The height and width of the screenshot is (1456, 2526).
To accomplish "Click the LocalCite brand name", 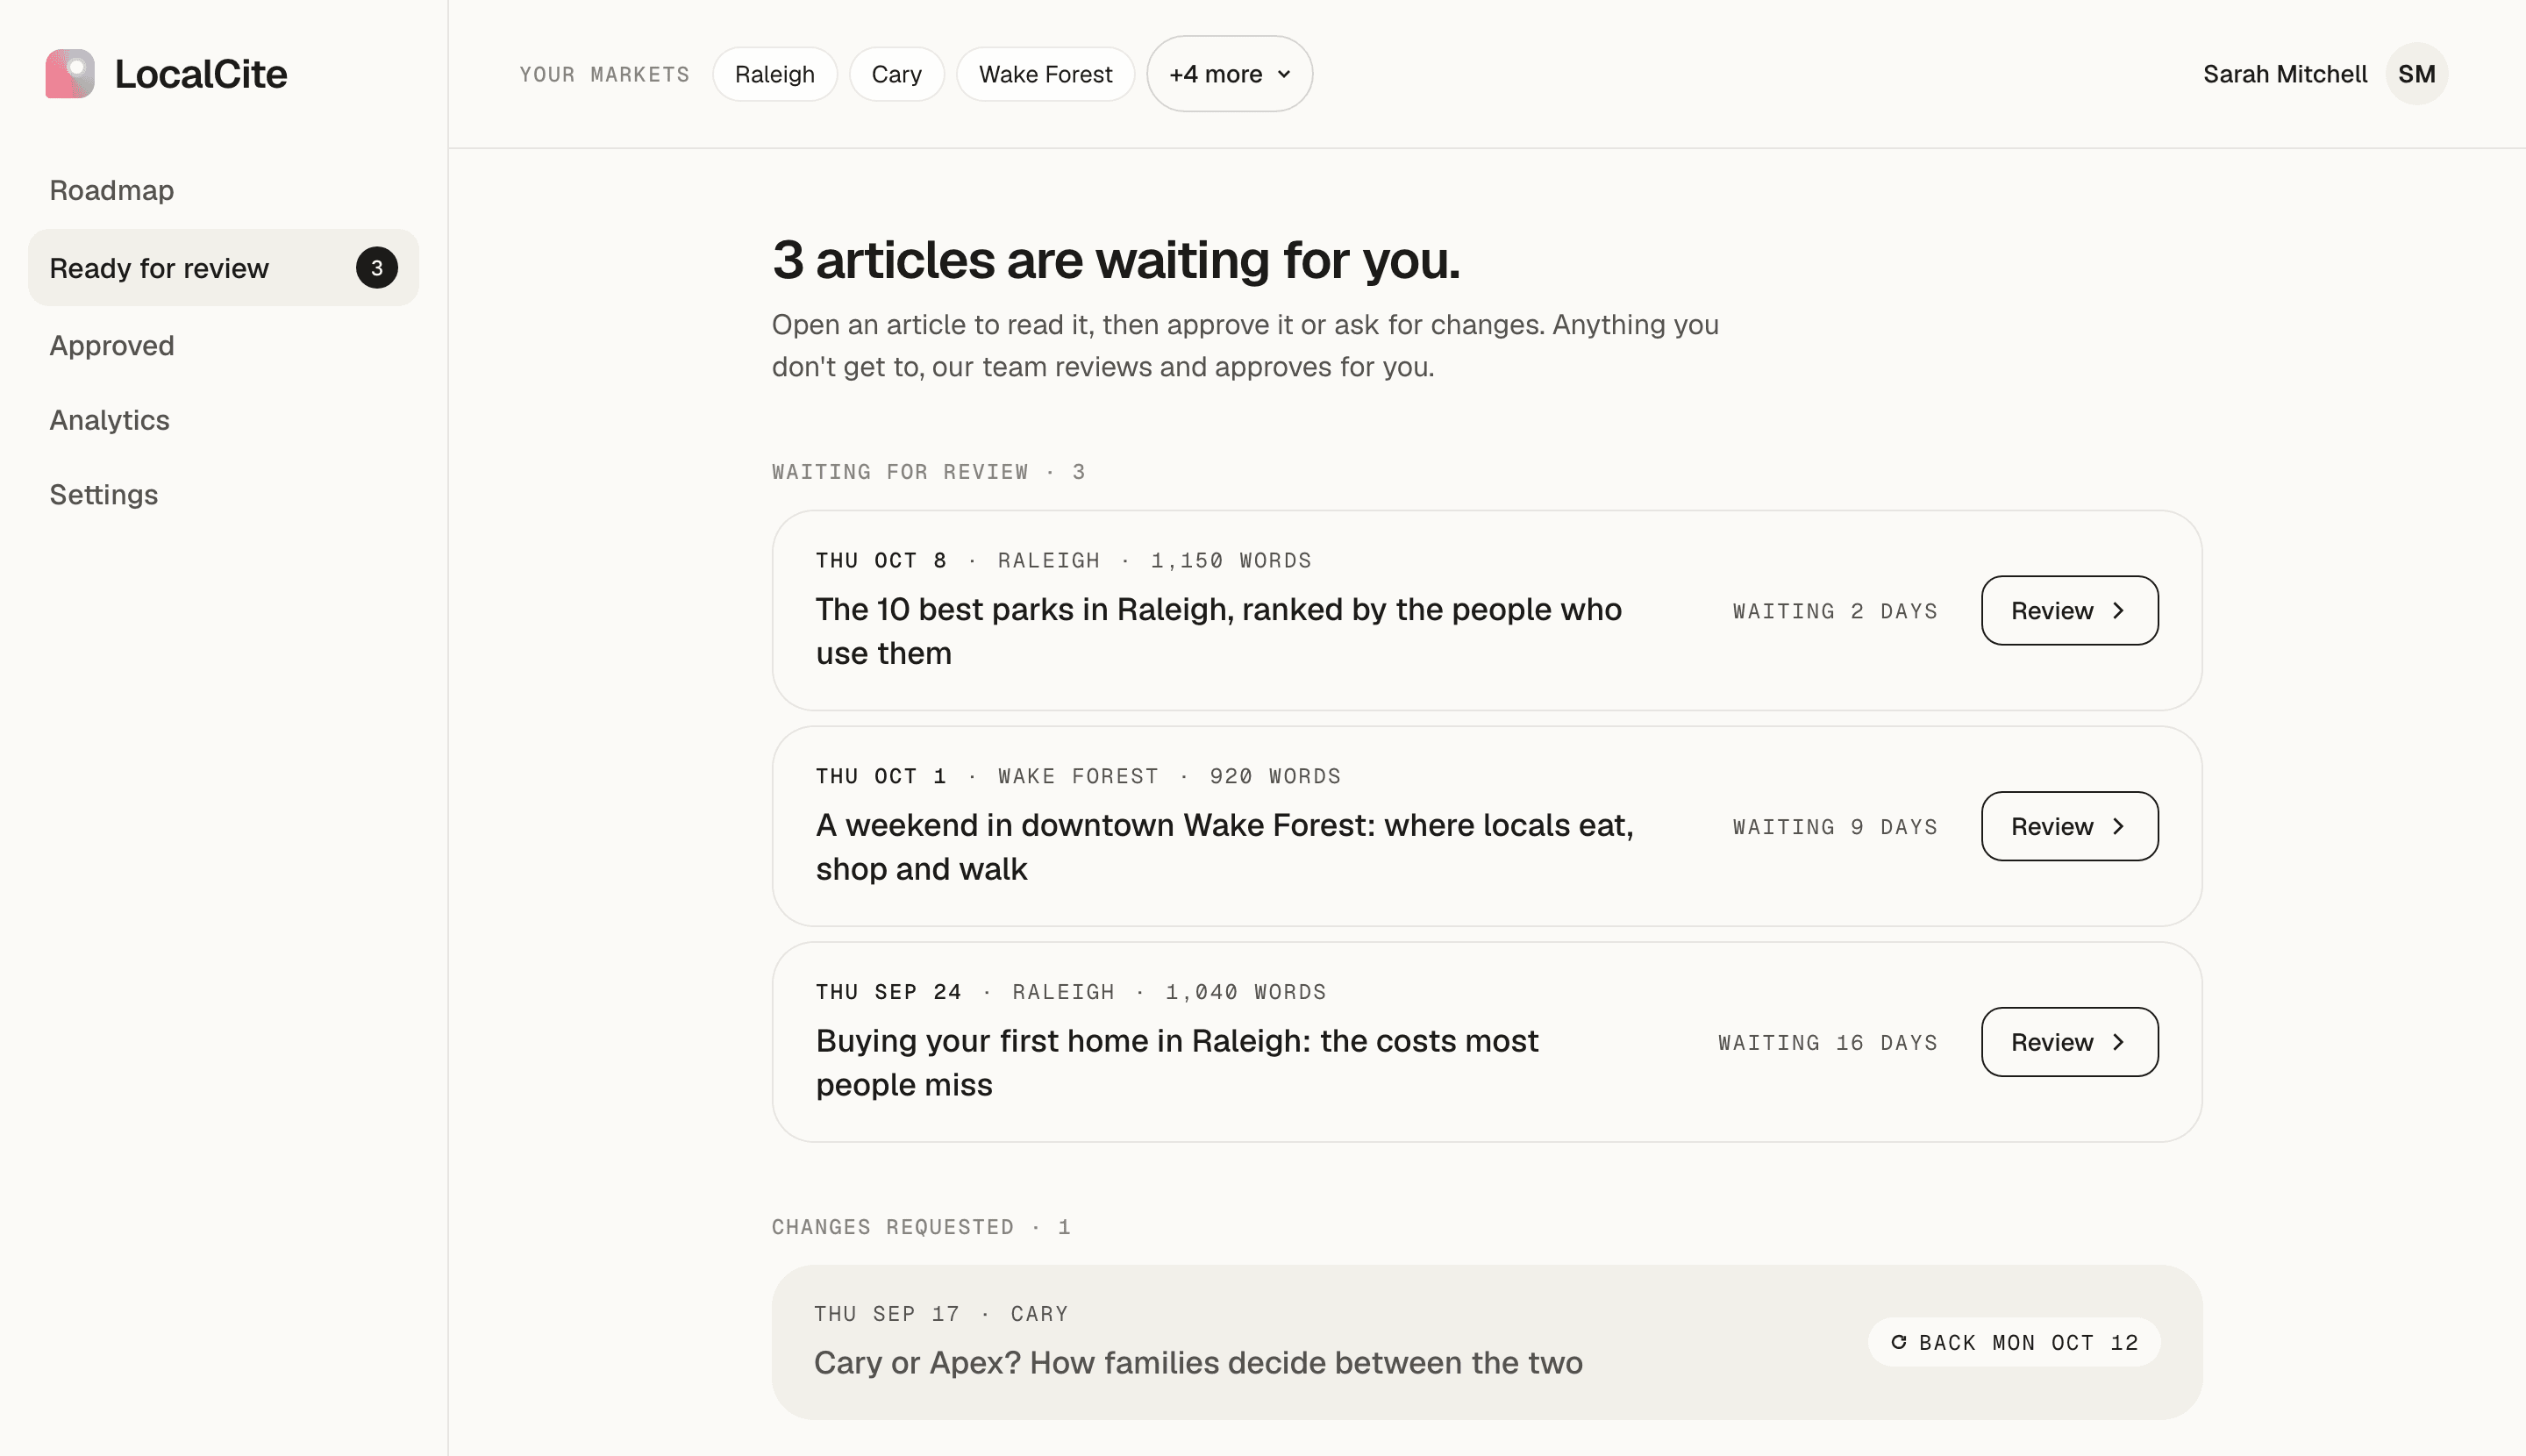I will tap(201, 74).
